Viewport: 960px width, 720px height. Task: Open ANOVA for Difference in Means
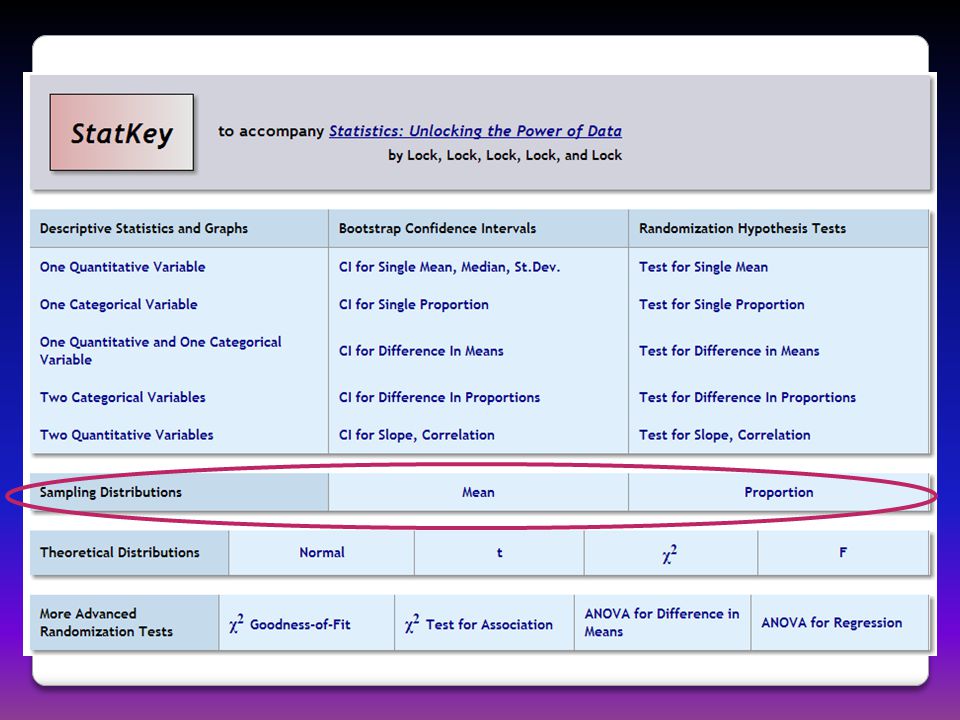(x=662, y=623)
